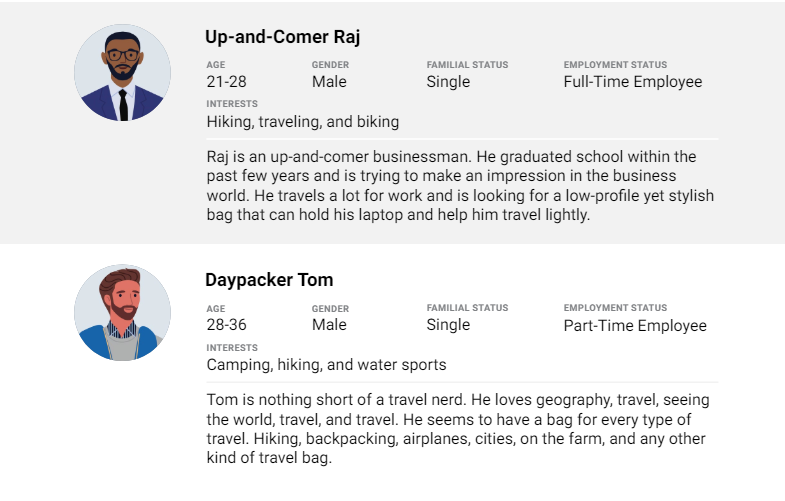This screenshot has width=785, height=501.
Task: Select the Daypacker Tom heading
Action: coord(269,279)
